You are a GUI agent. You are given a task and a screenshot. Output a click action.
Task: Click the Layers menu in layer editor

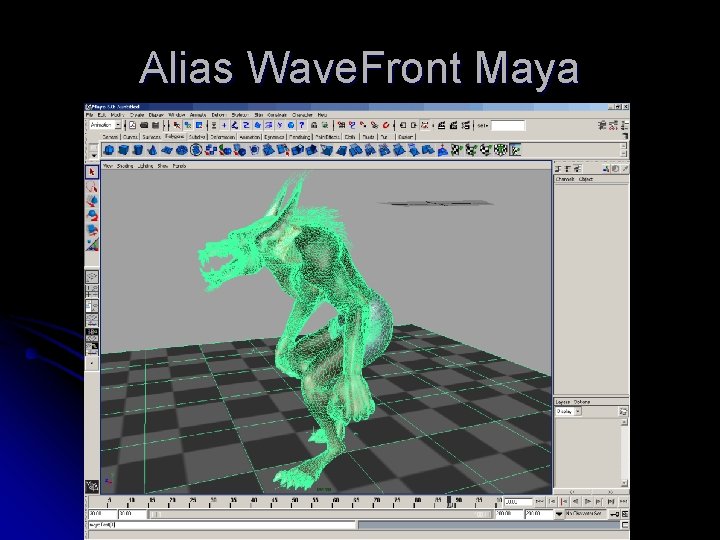(562, 402)
